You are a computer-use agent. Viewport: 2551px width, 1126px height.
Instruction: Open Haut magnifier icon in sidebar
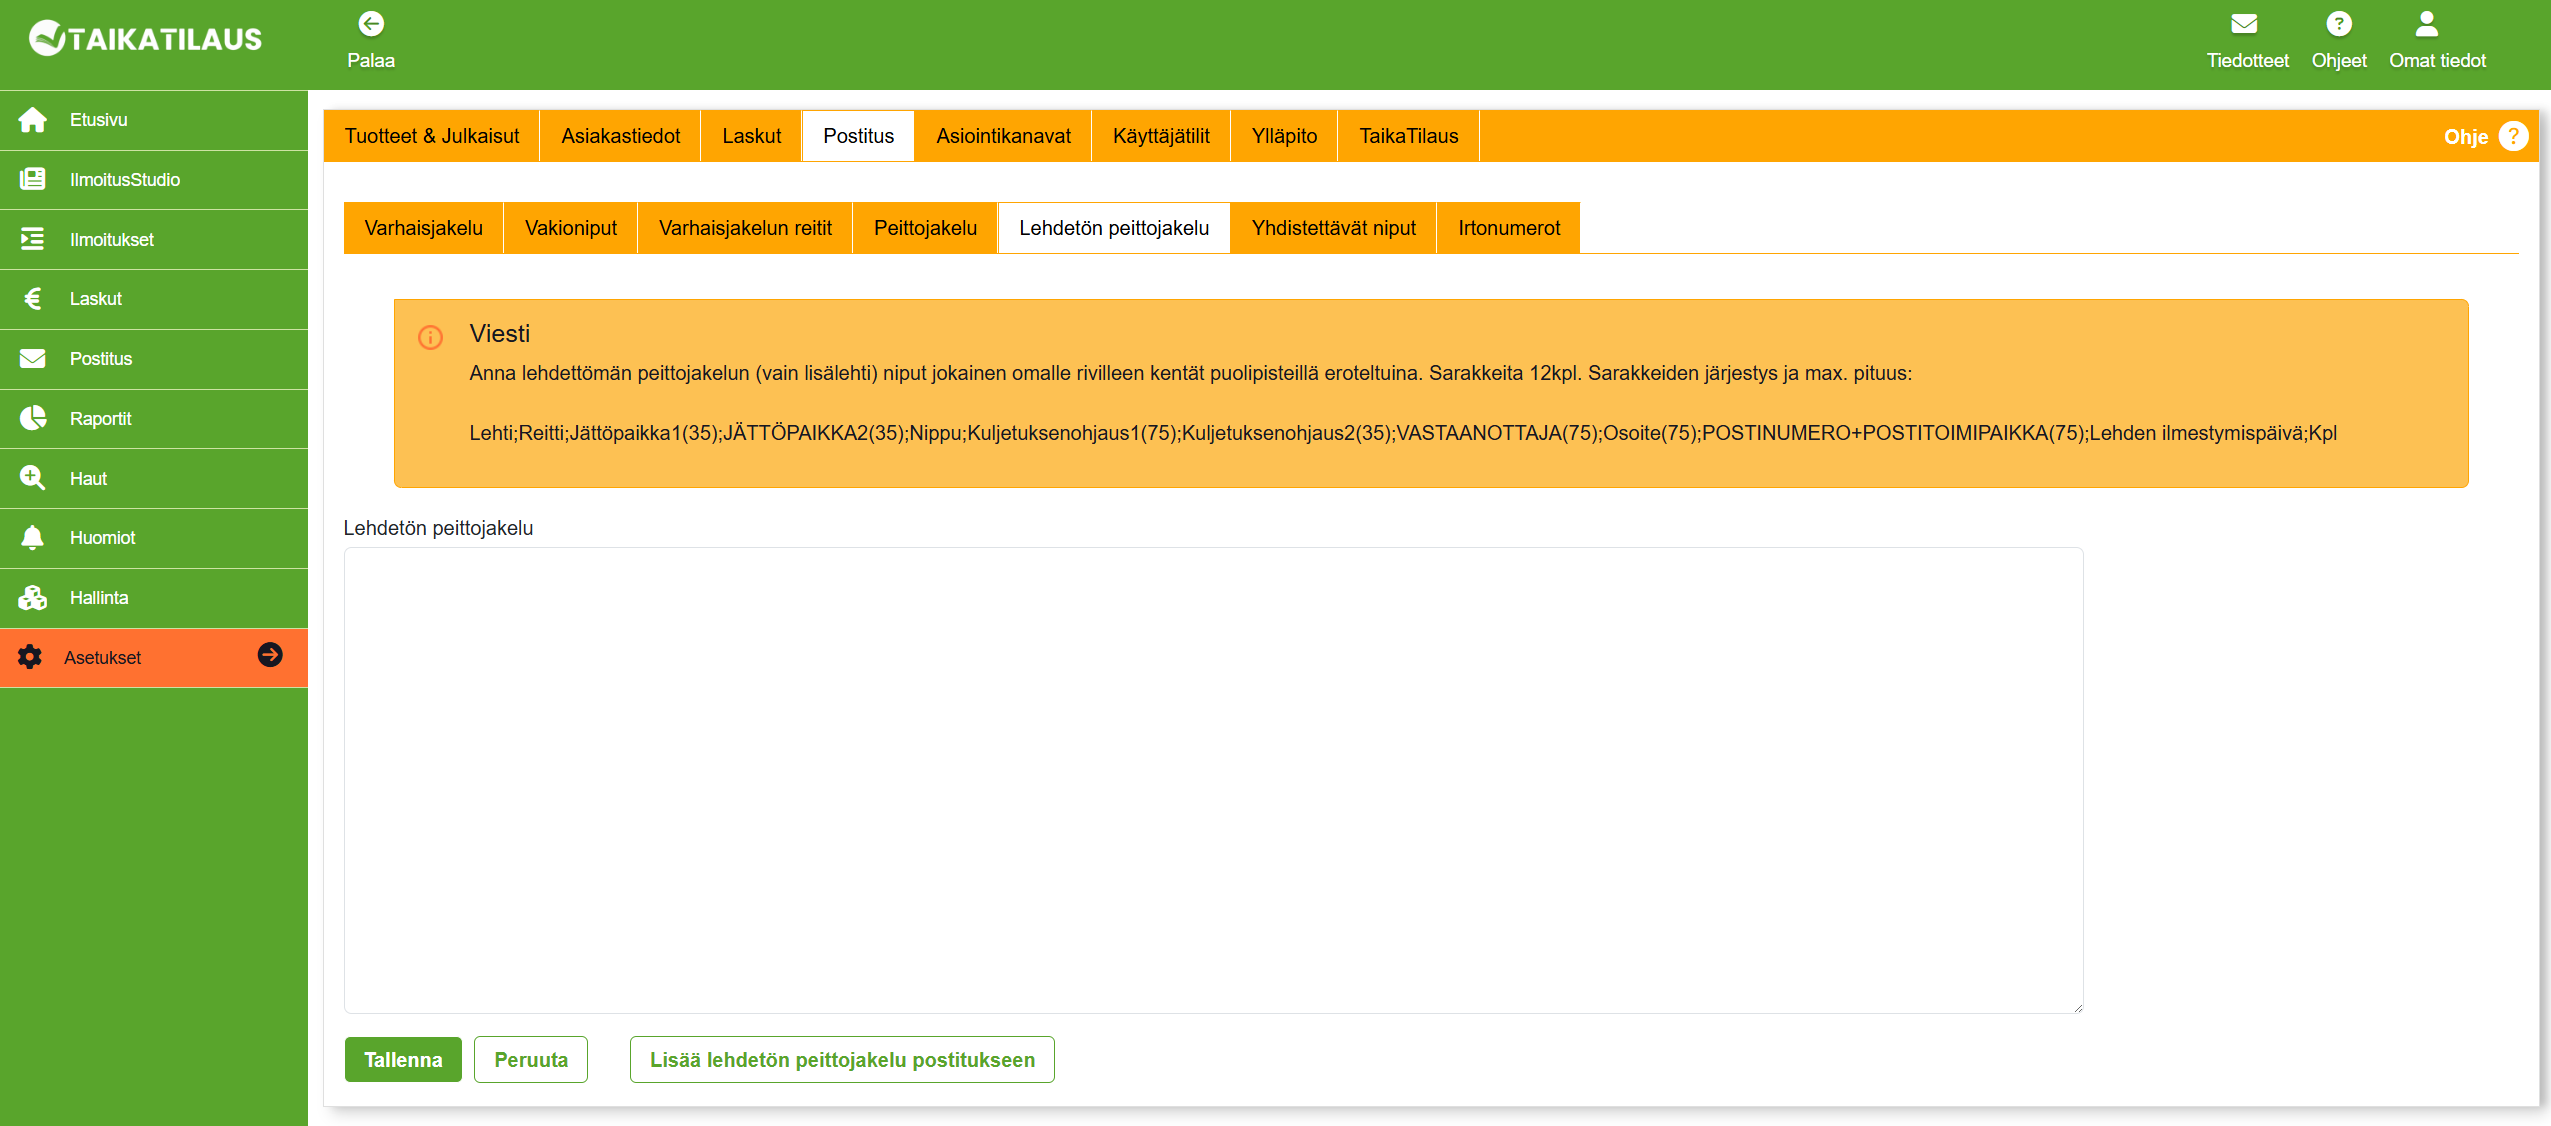click(33, 478)
